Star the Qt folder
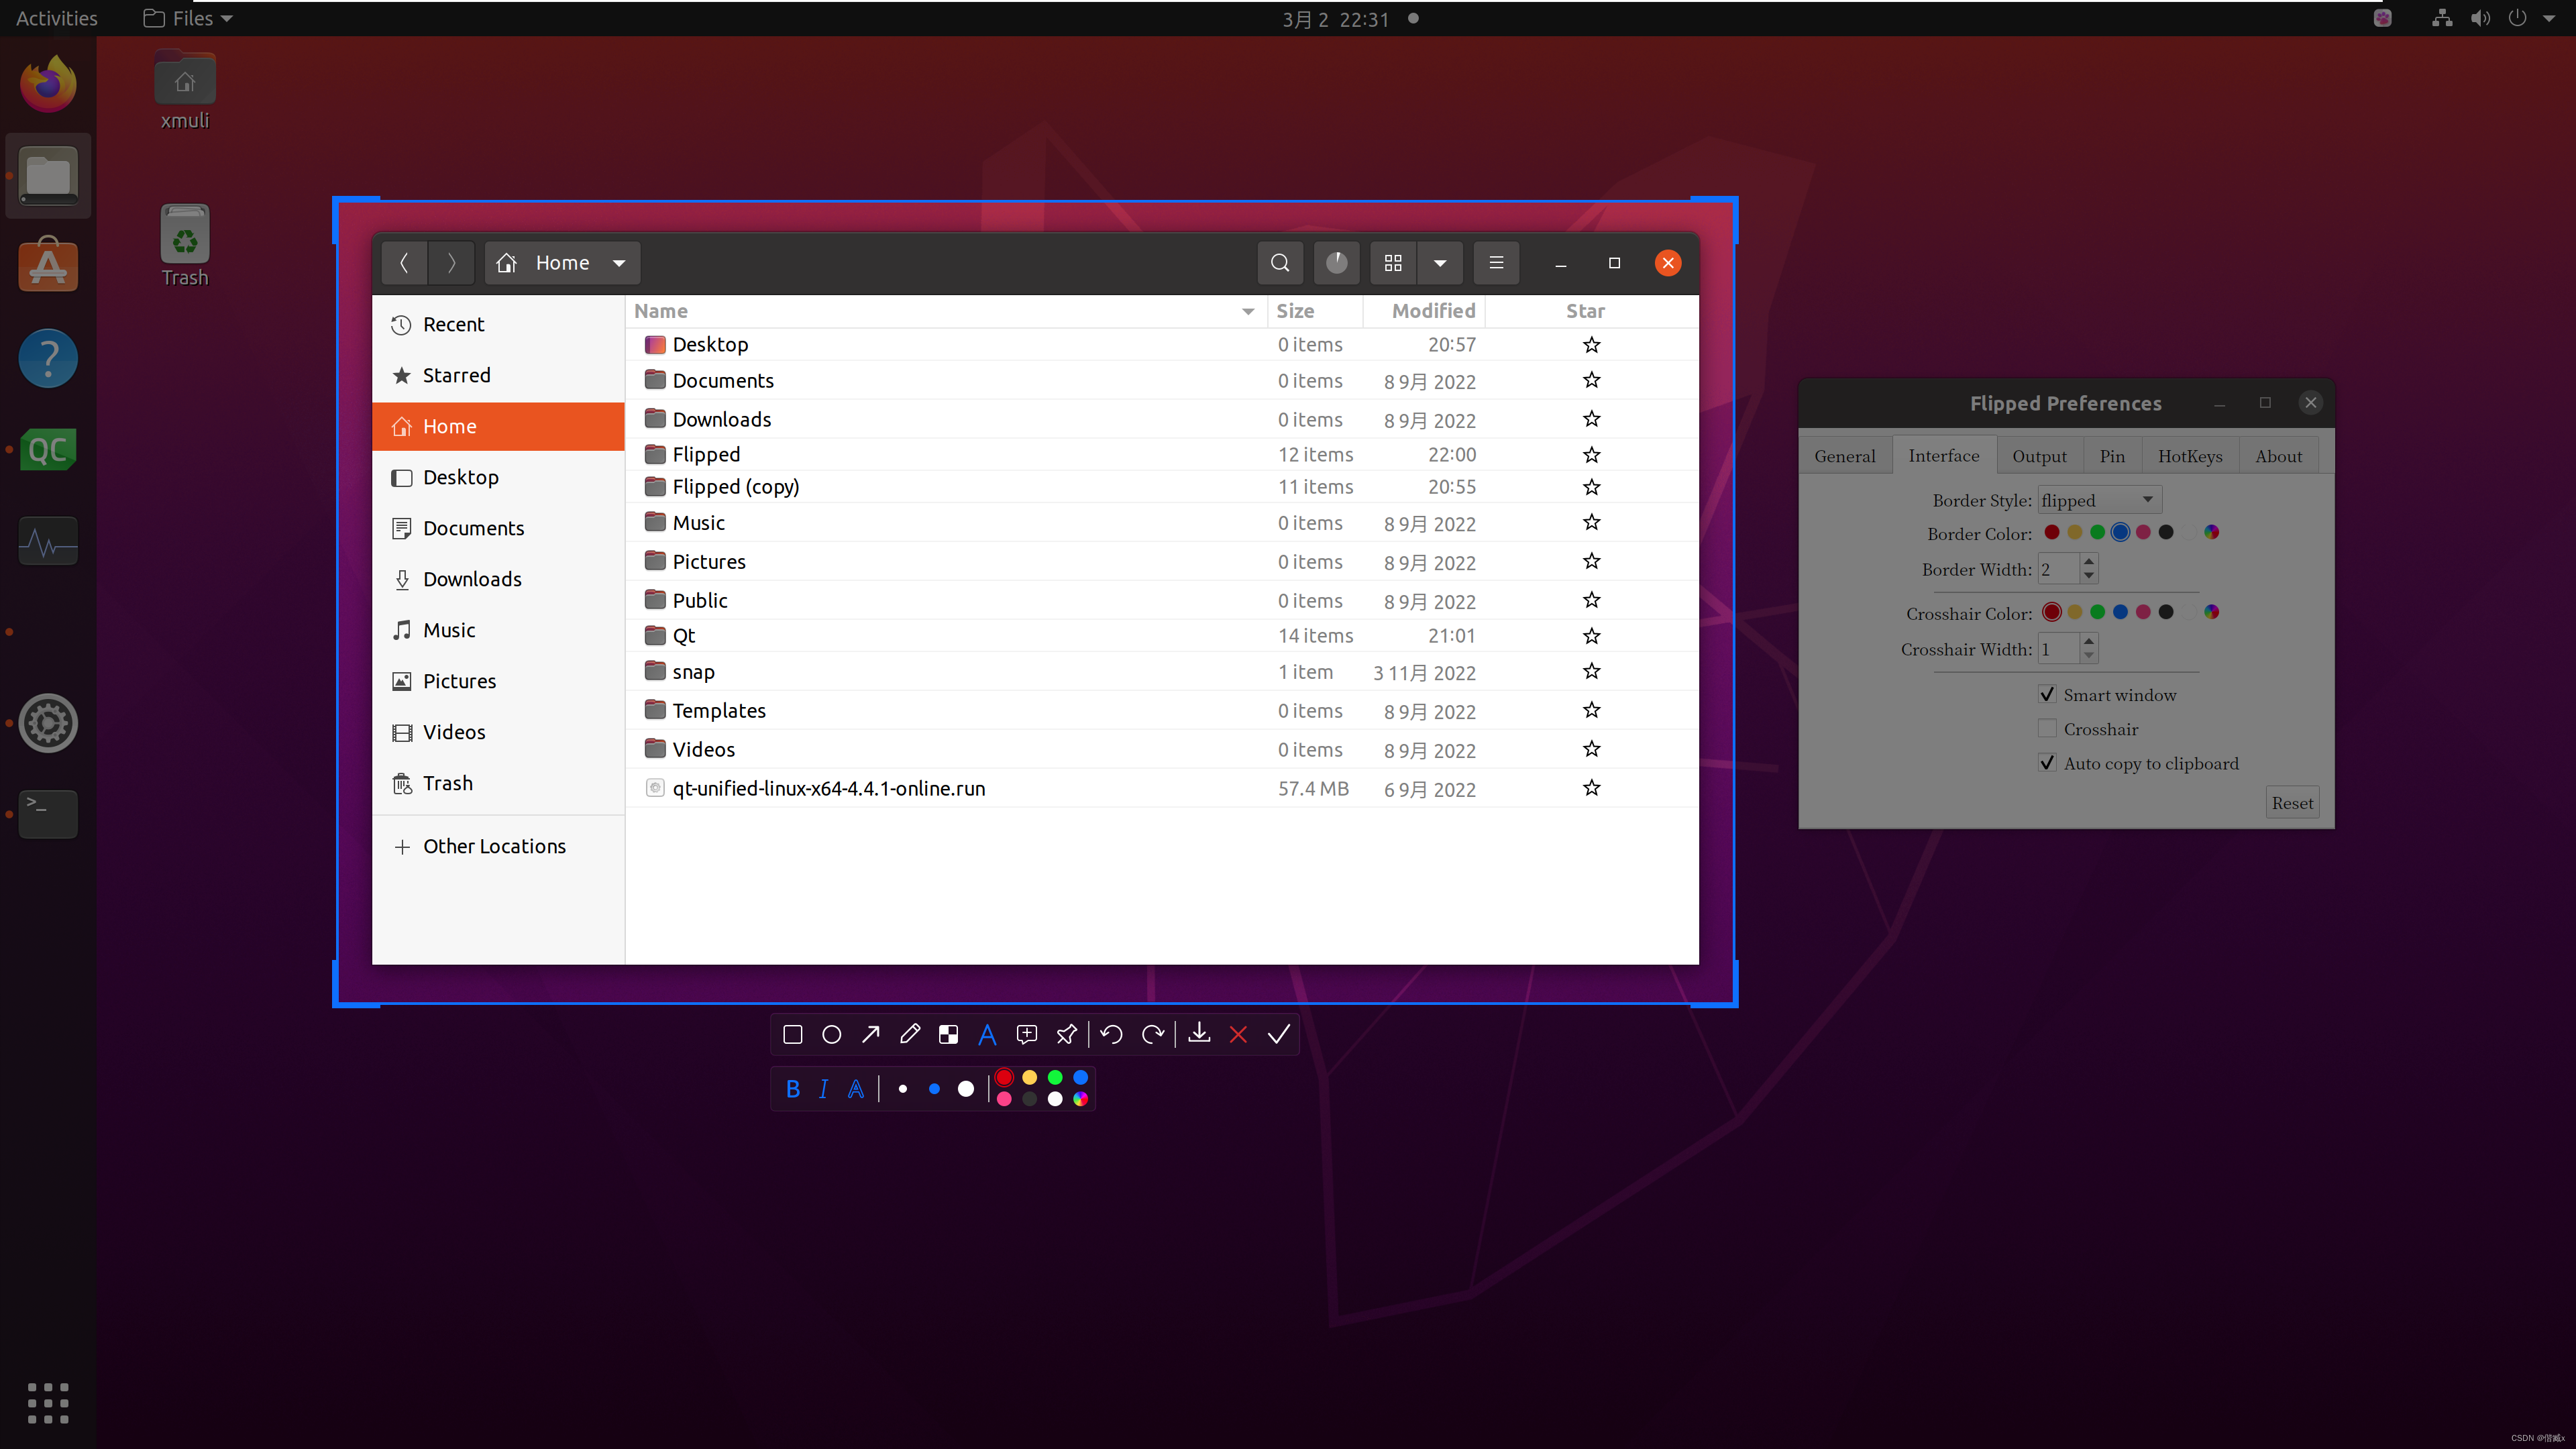Viewport: 2576px width, 1449px height. coord(1591,635)
